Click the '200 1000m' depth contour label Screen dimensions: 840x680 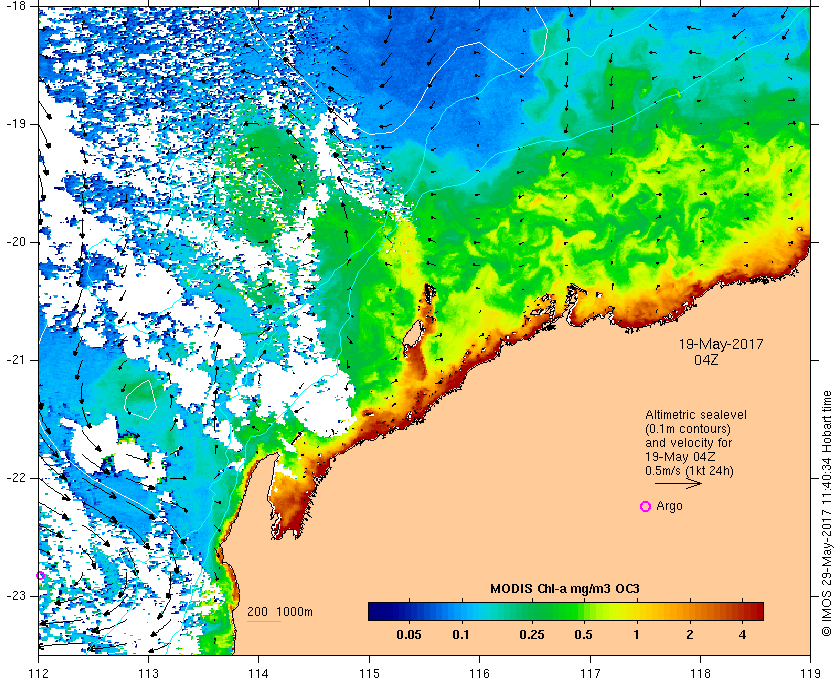click(280, 612)
